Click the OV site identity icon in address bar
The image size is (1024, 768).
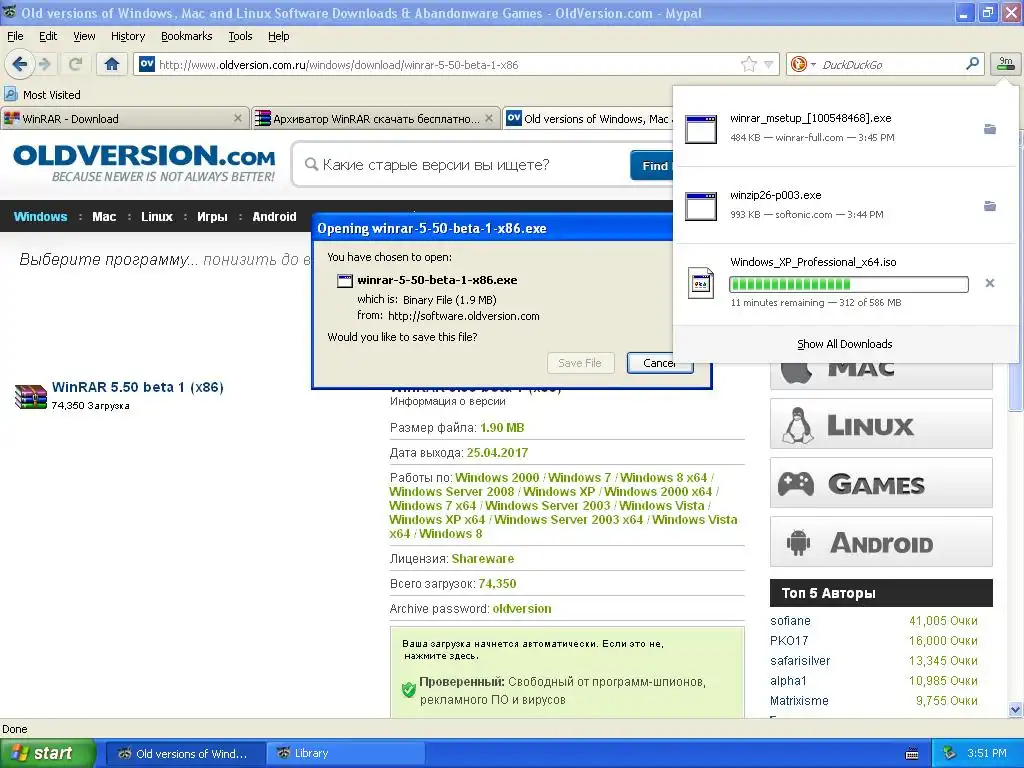pos(147,64)
